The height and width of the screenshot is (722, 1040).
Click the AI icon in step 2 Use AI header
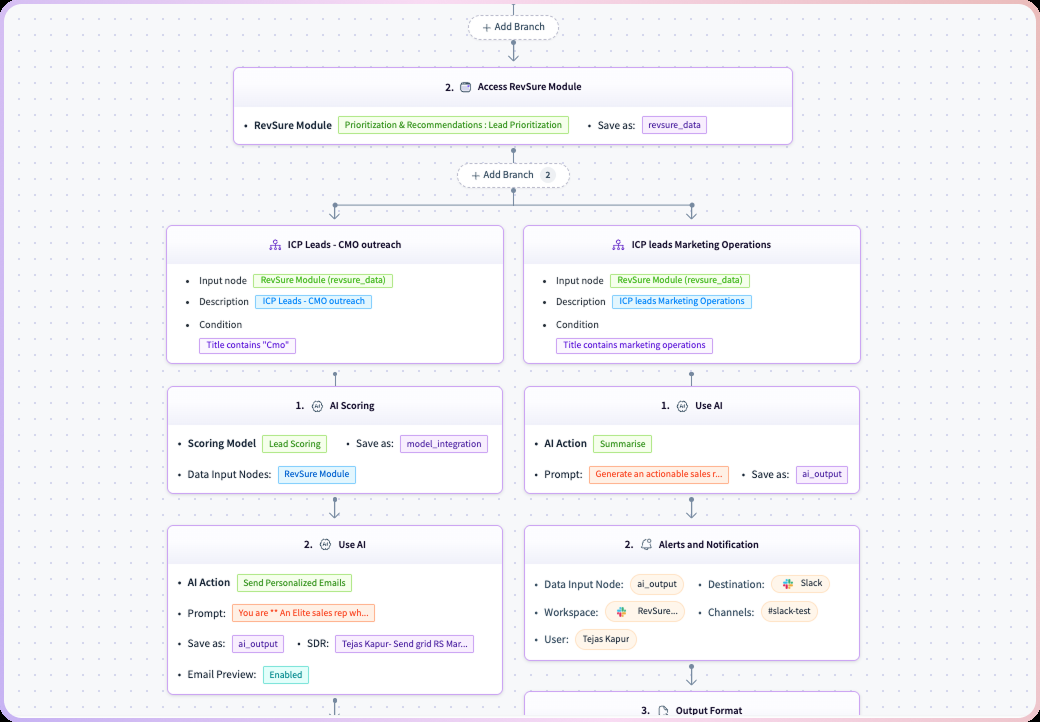326,545
